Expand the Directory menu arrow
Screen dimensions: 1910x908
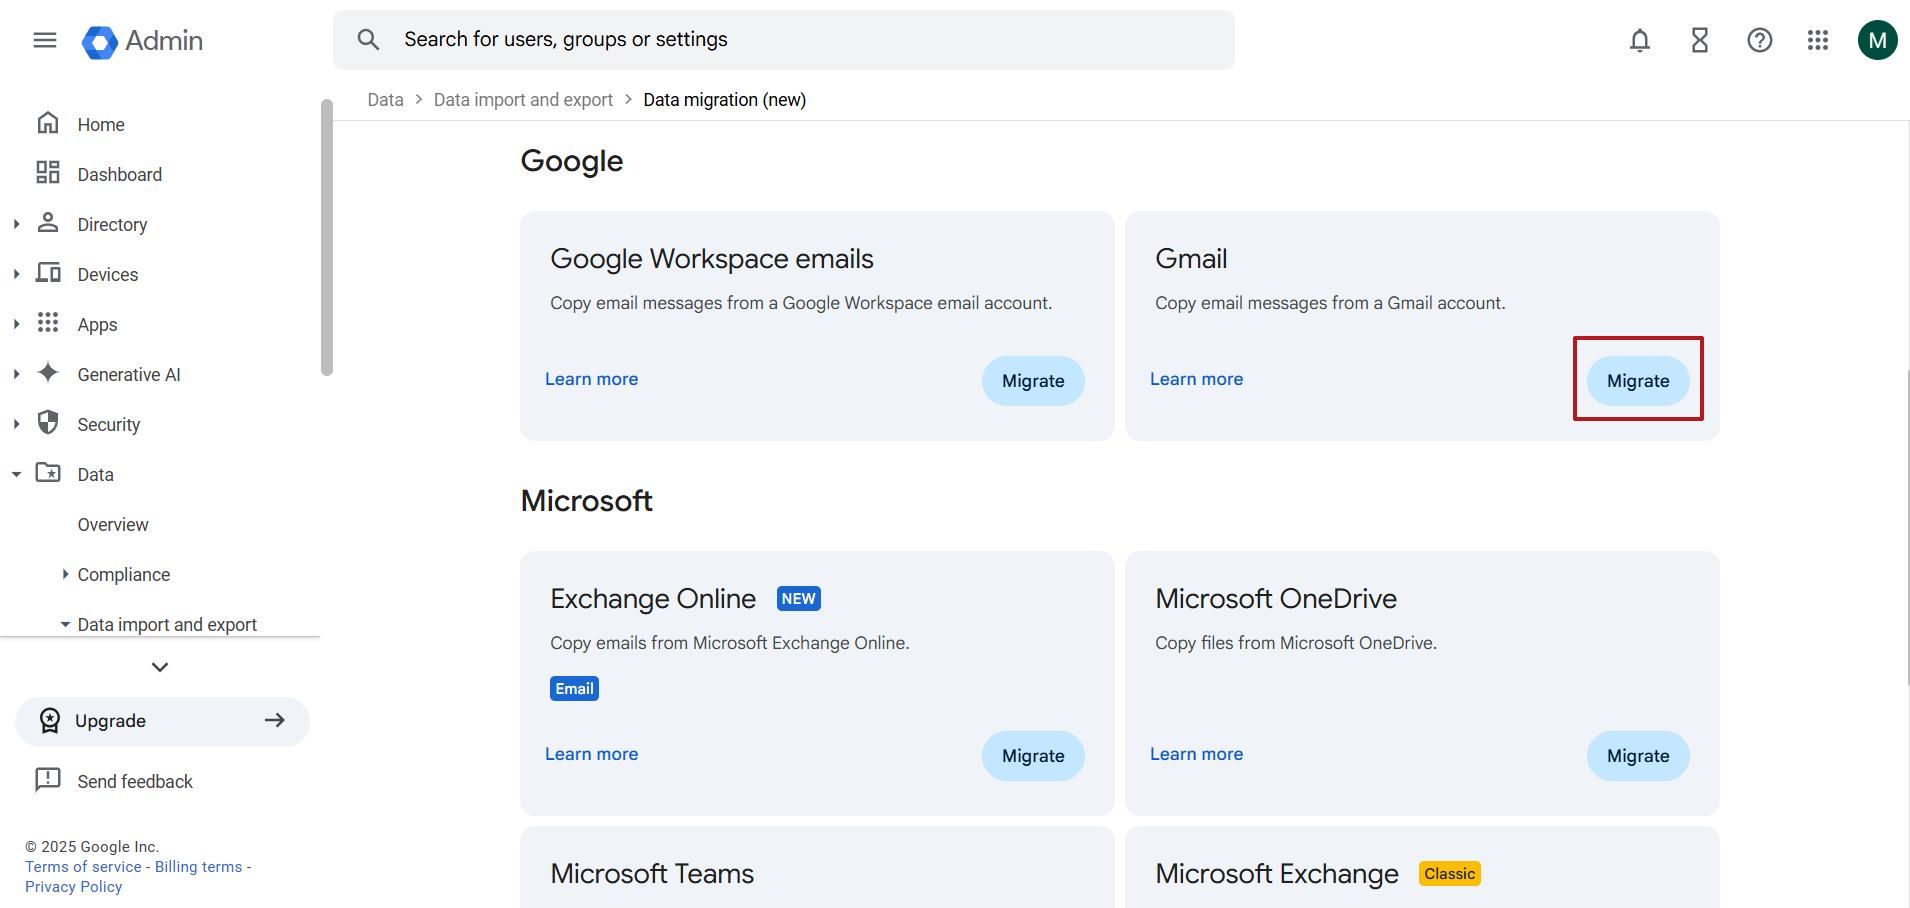16,225
